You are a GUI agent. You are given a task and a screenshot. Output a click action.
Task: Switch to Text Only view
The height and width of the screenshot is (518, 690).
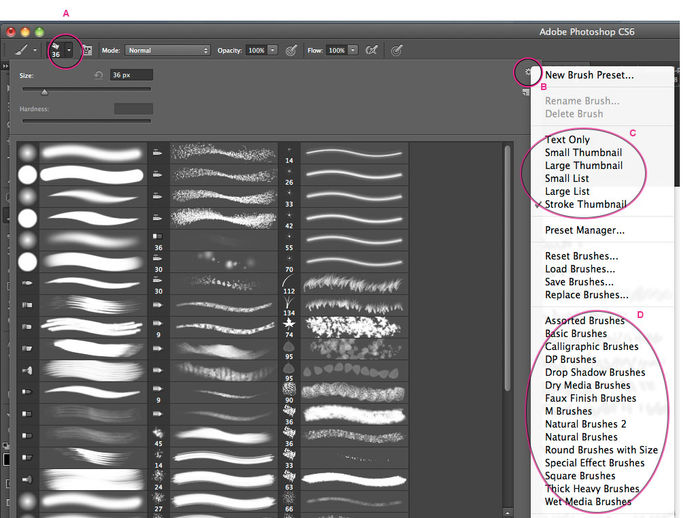coord(567,140)
